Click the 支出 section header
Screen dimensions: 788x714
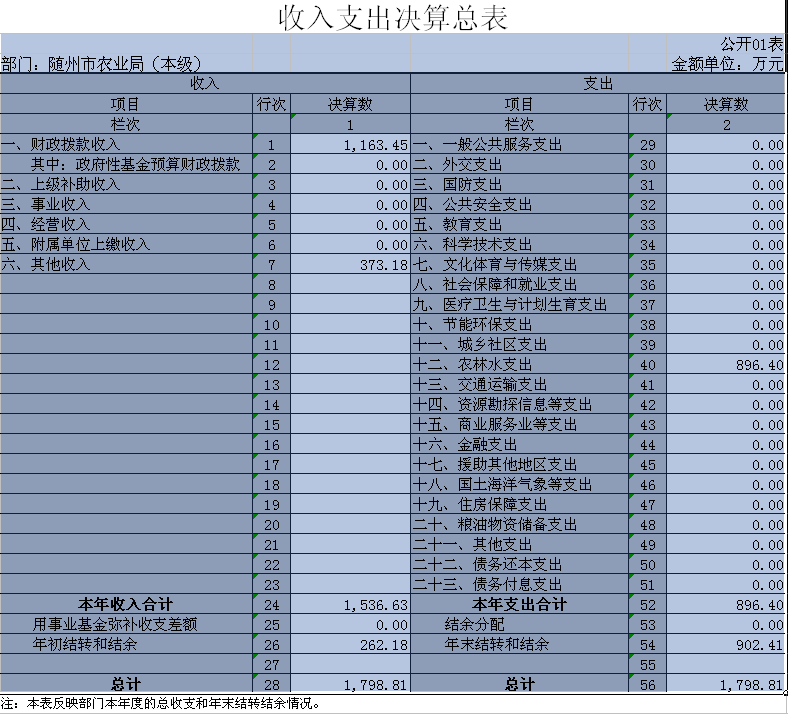point(598,84)
